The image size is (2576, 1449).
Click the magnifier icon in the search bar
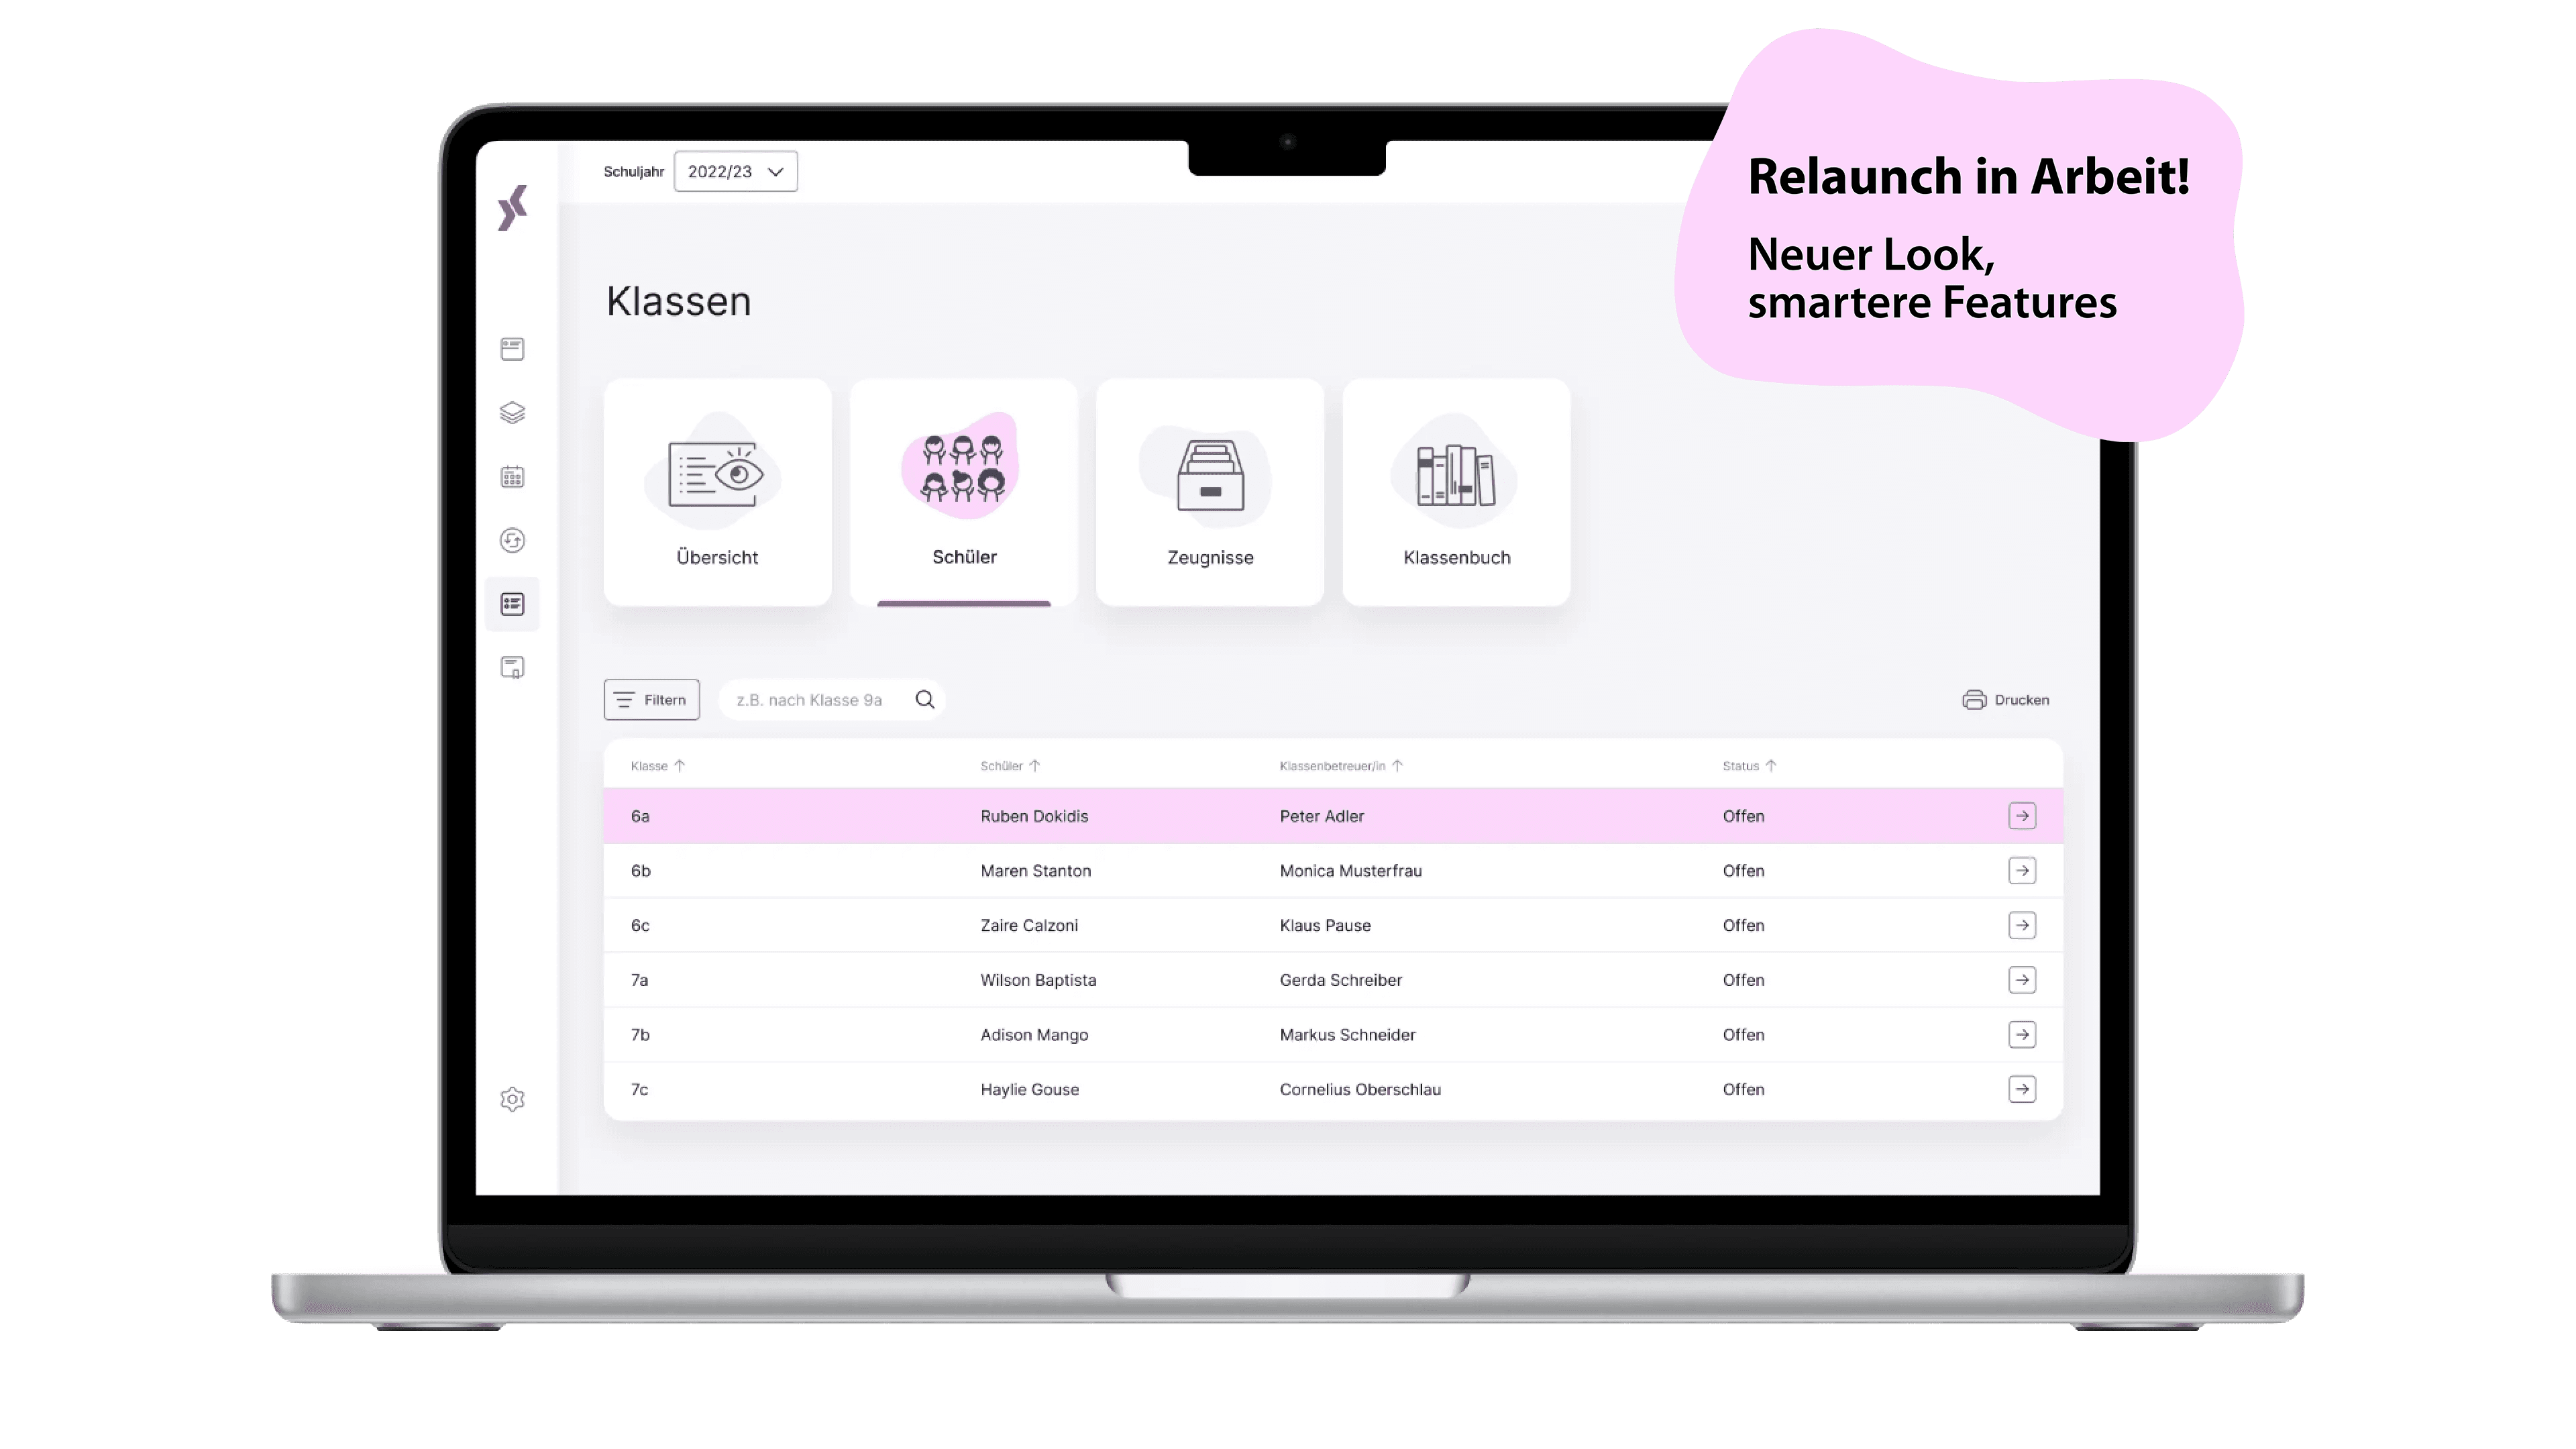(924, 699)
